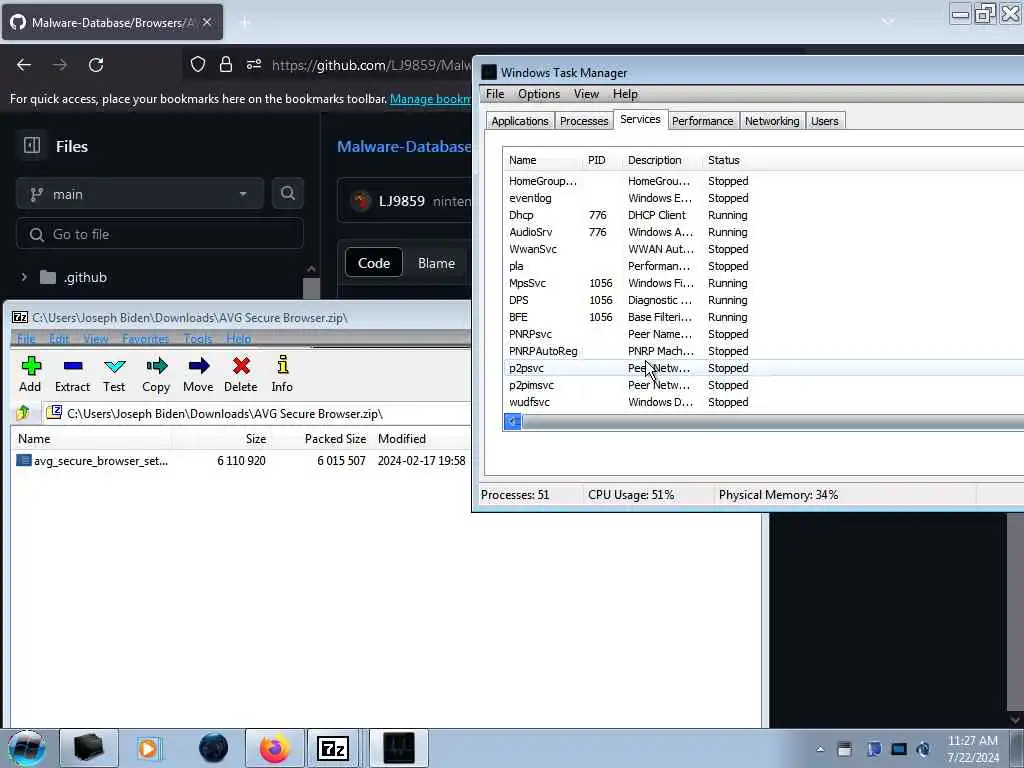
Task: Click the GitHub file search magnifier button
Action: pos(287,193)
